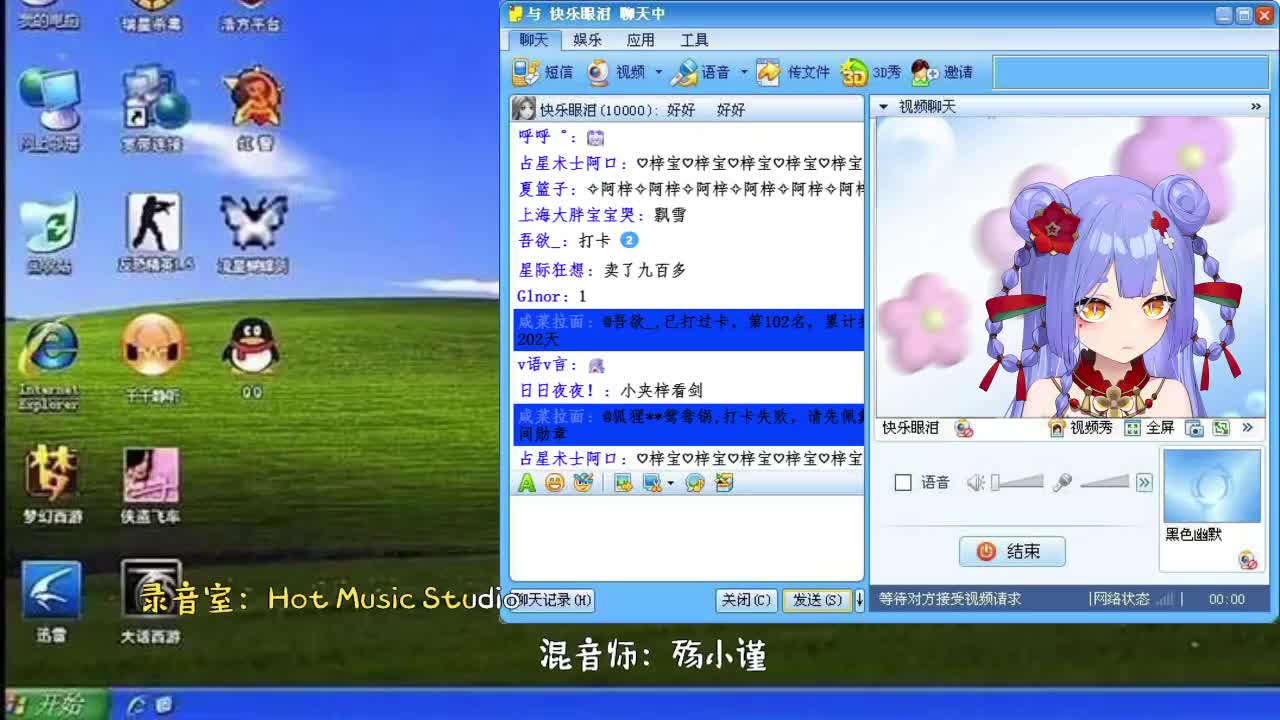Click chat message '上海大胖宝宝哭: 飘雪'
The width and height of the screenshot is (1280, 720).
pyautogui.click(x=602, y=215)
